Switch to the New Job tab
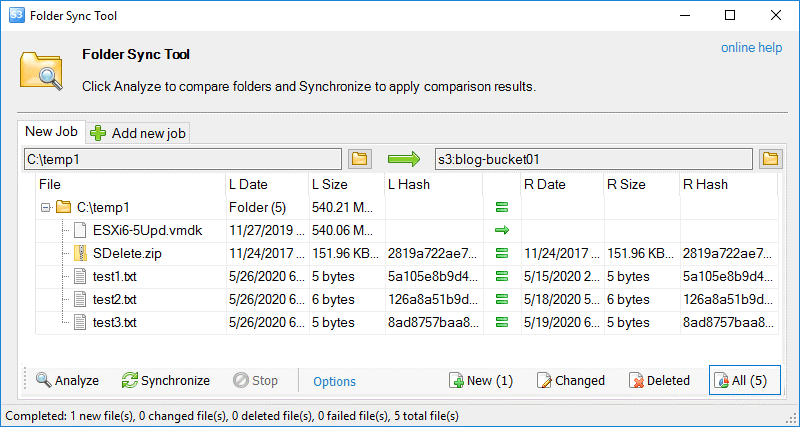800x427 pixels. tap(52, 132)
